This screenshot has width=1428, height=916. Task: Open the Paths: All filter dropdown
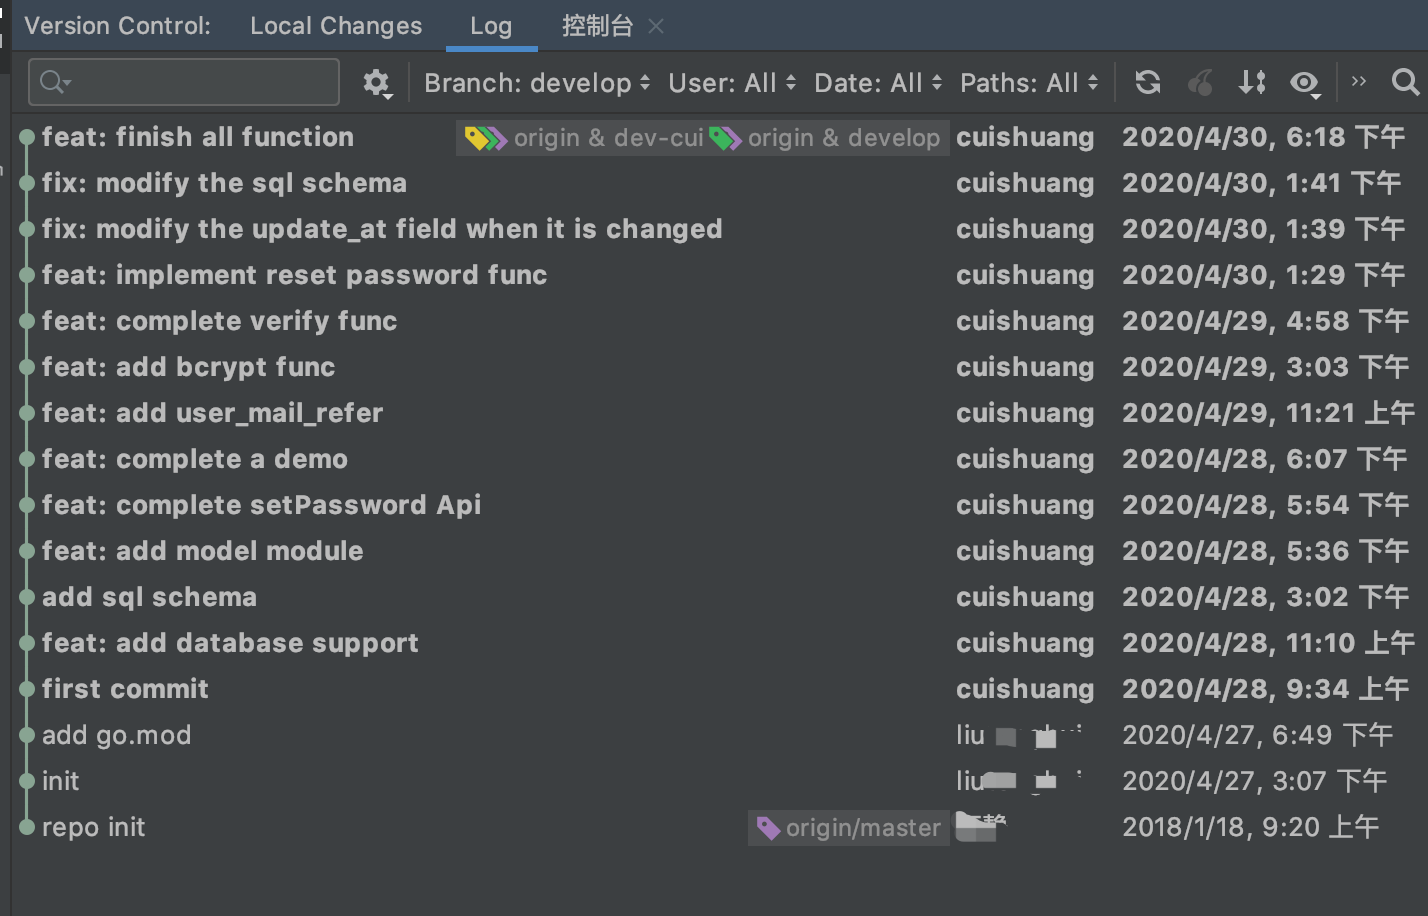click(1029, 83)
